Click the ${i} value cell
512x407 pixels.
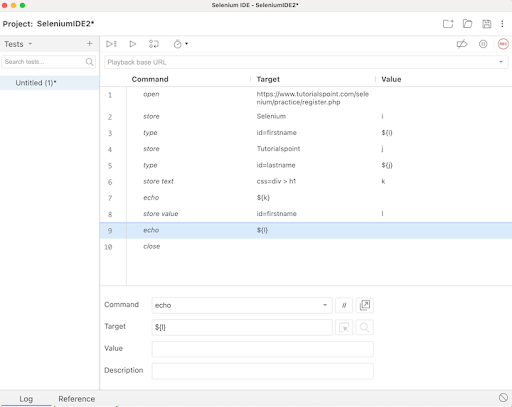387,133
